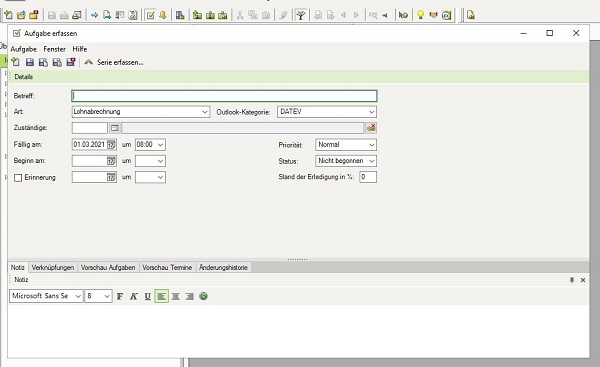Open the Status dropdown showing Nicht begonnen
Screen dimensions: 600x367
(372, 161)
